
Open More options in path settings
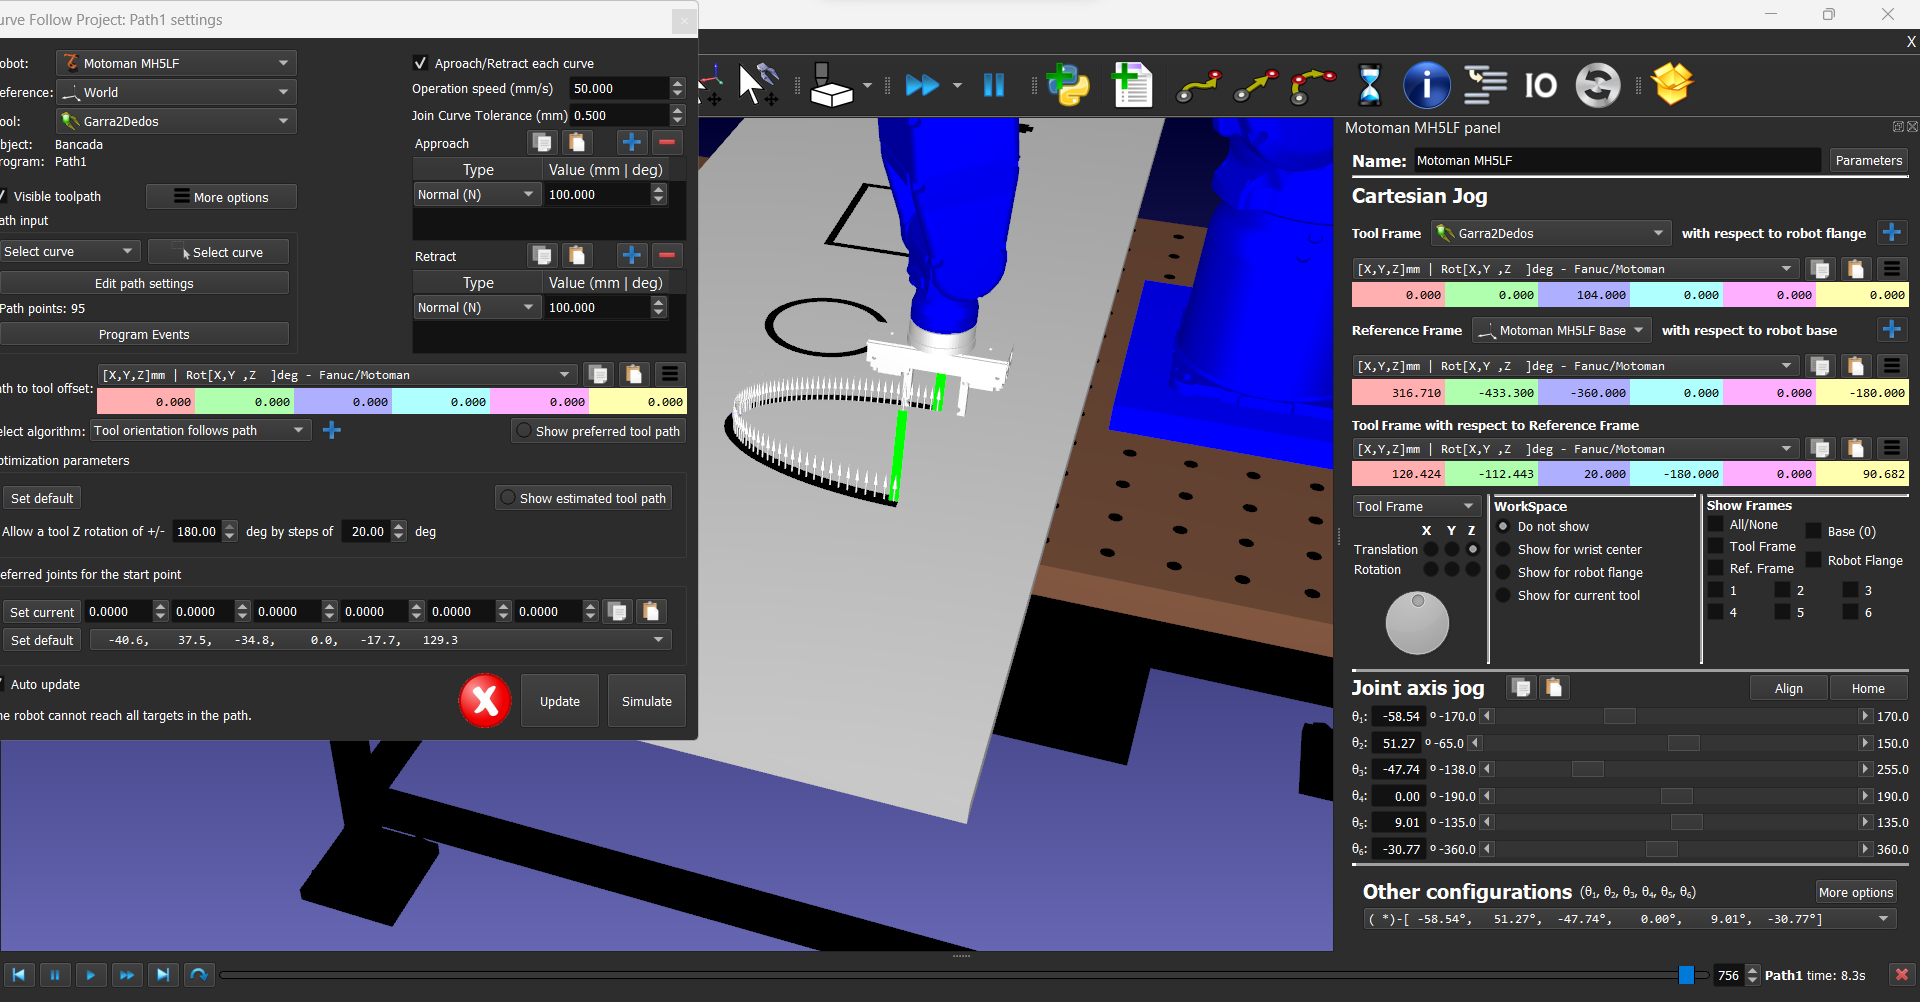(221, 197)
